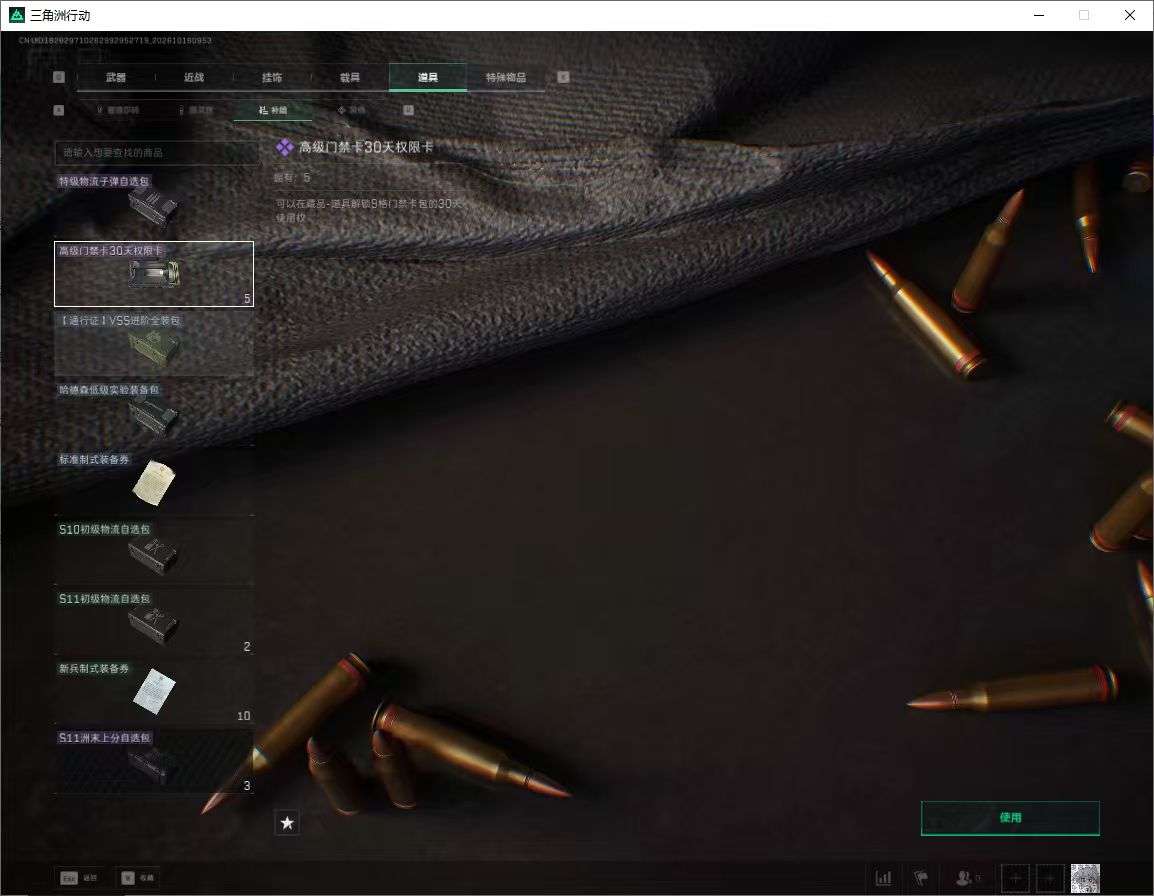This screenshot has width=1154, height=896.
Task: Select the S10初级物流自选包 item
Action: click(154, 552)
